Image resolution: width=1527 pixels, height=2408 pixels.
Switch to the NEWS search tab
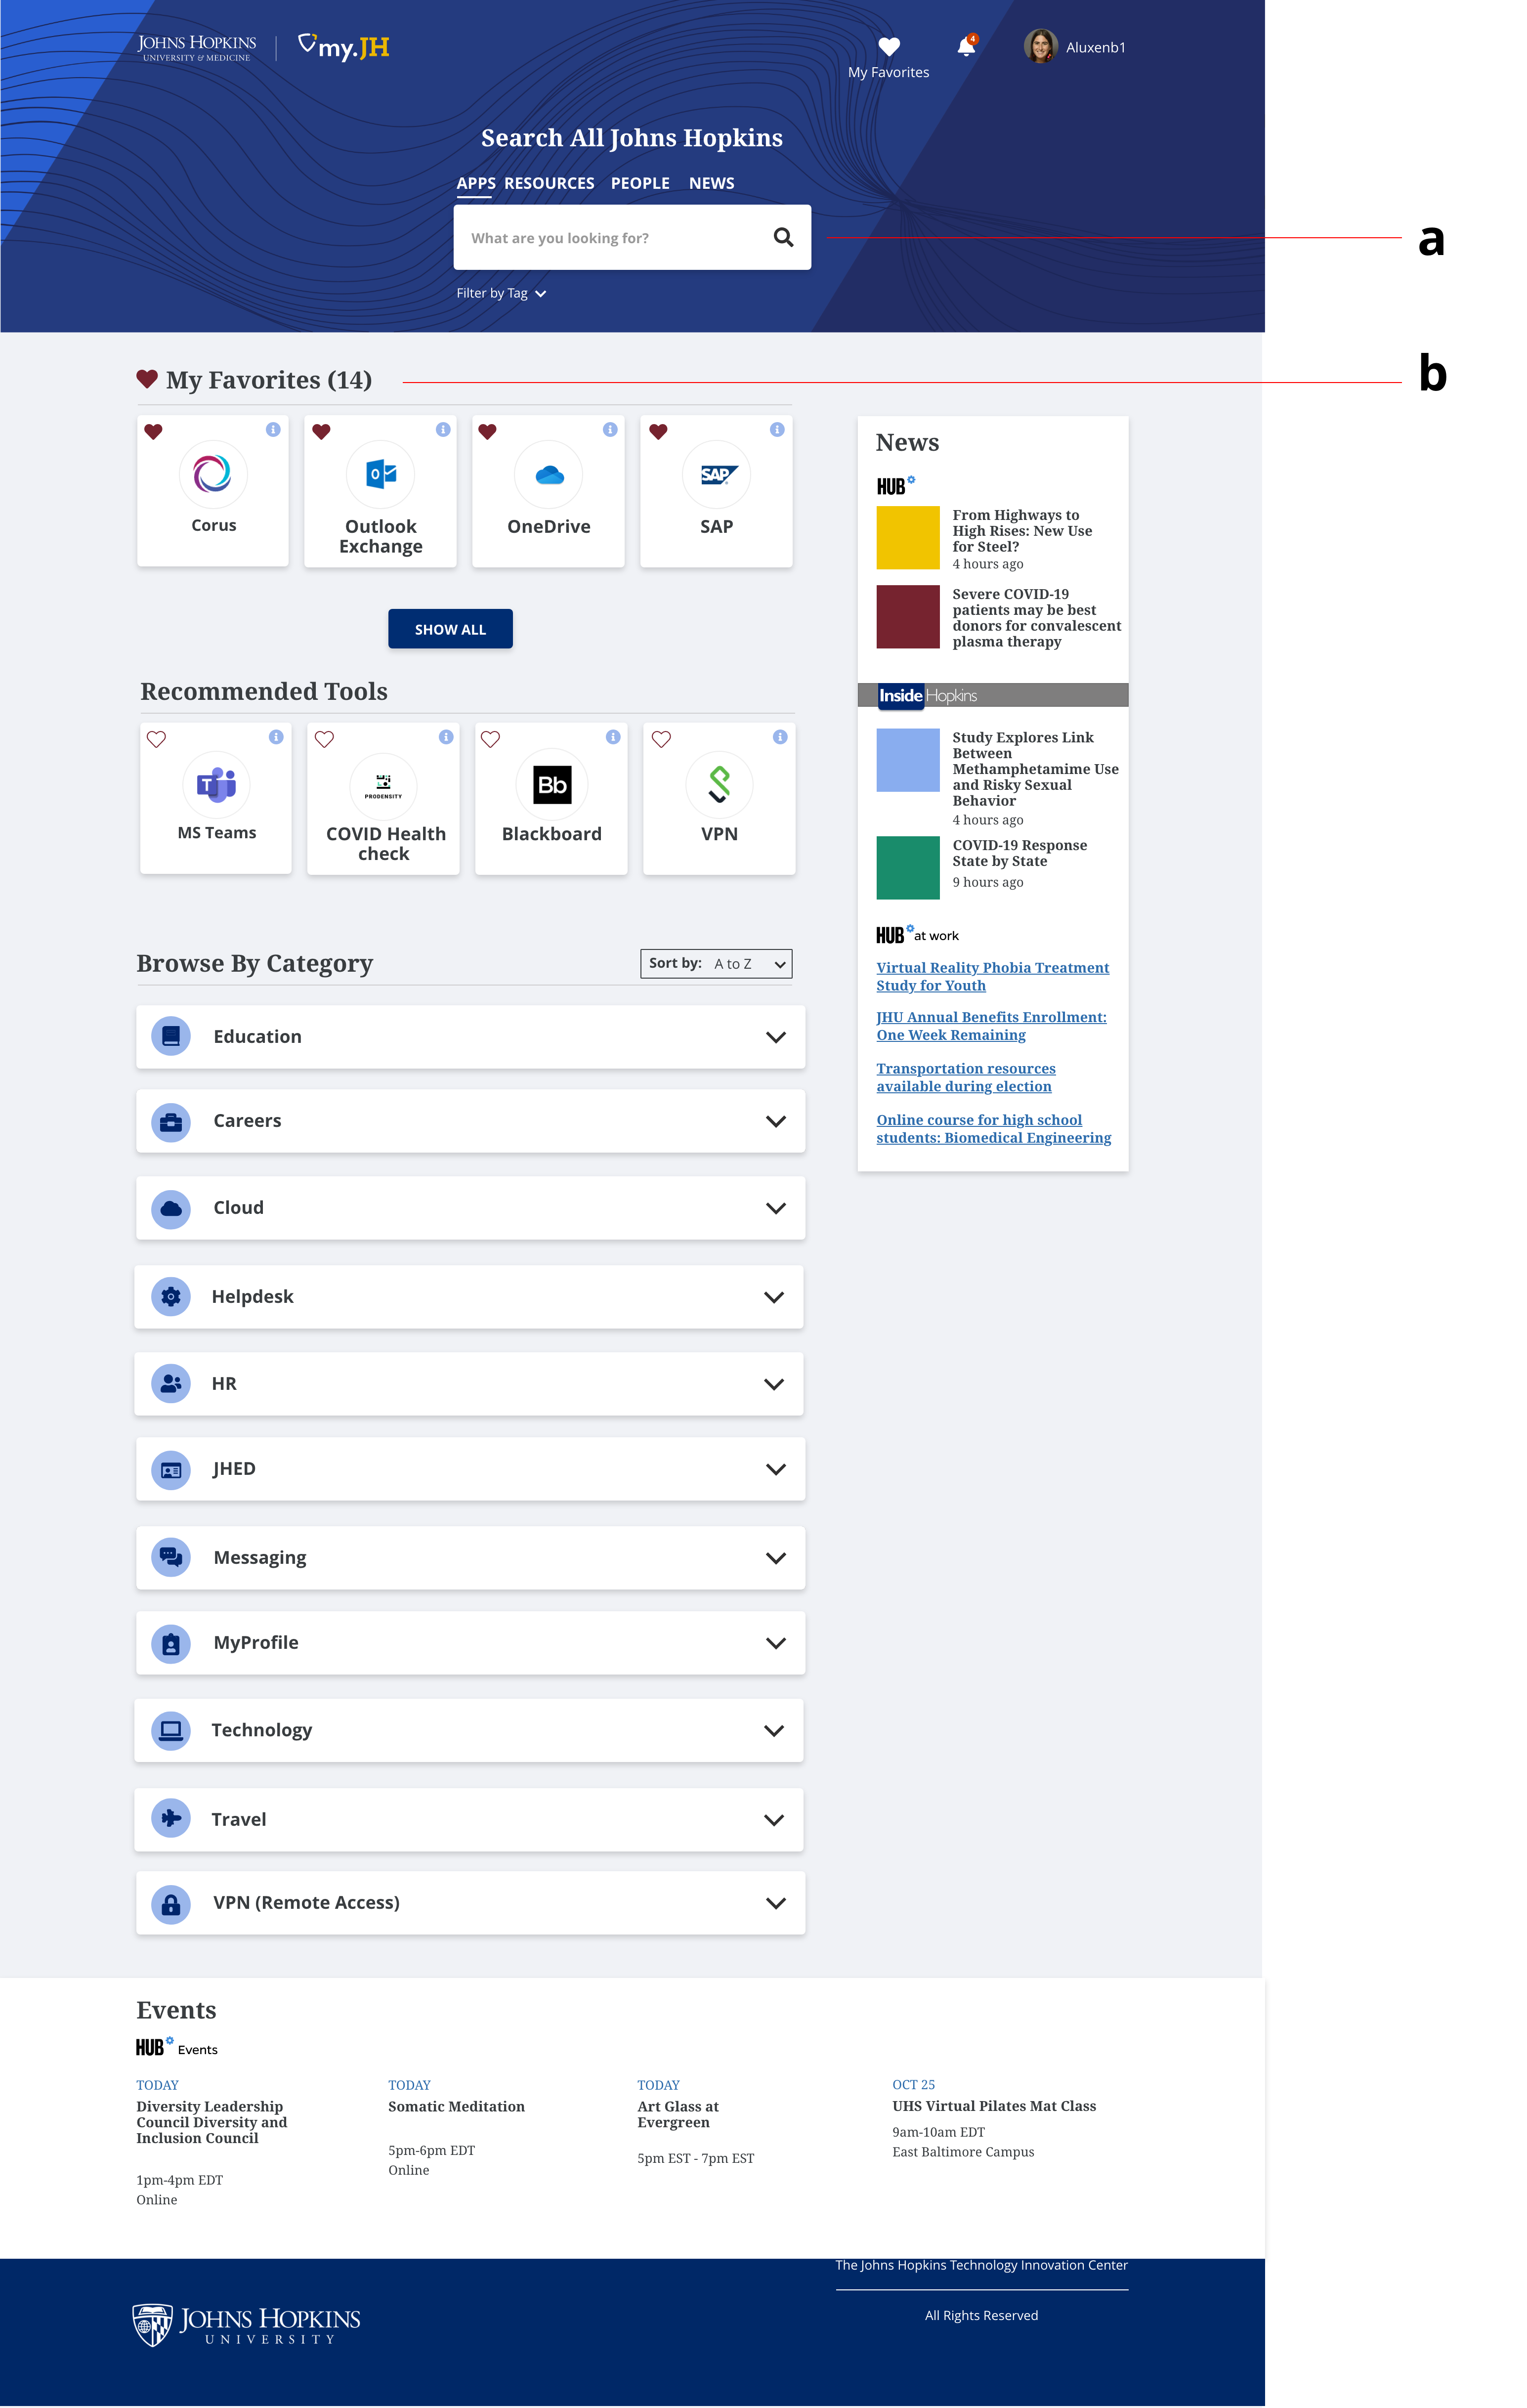711,183
